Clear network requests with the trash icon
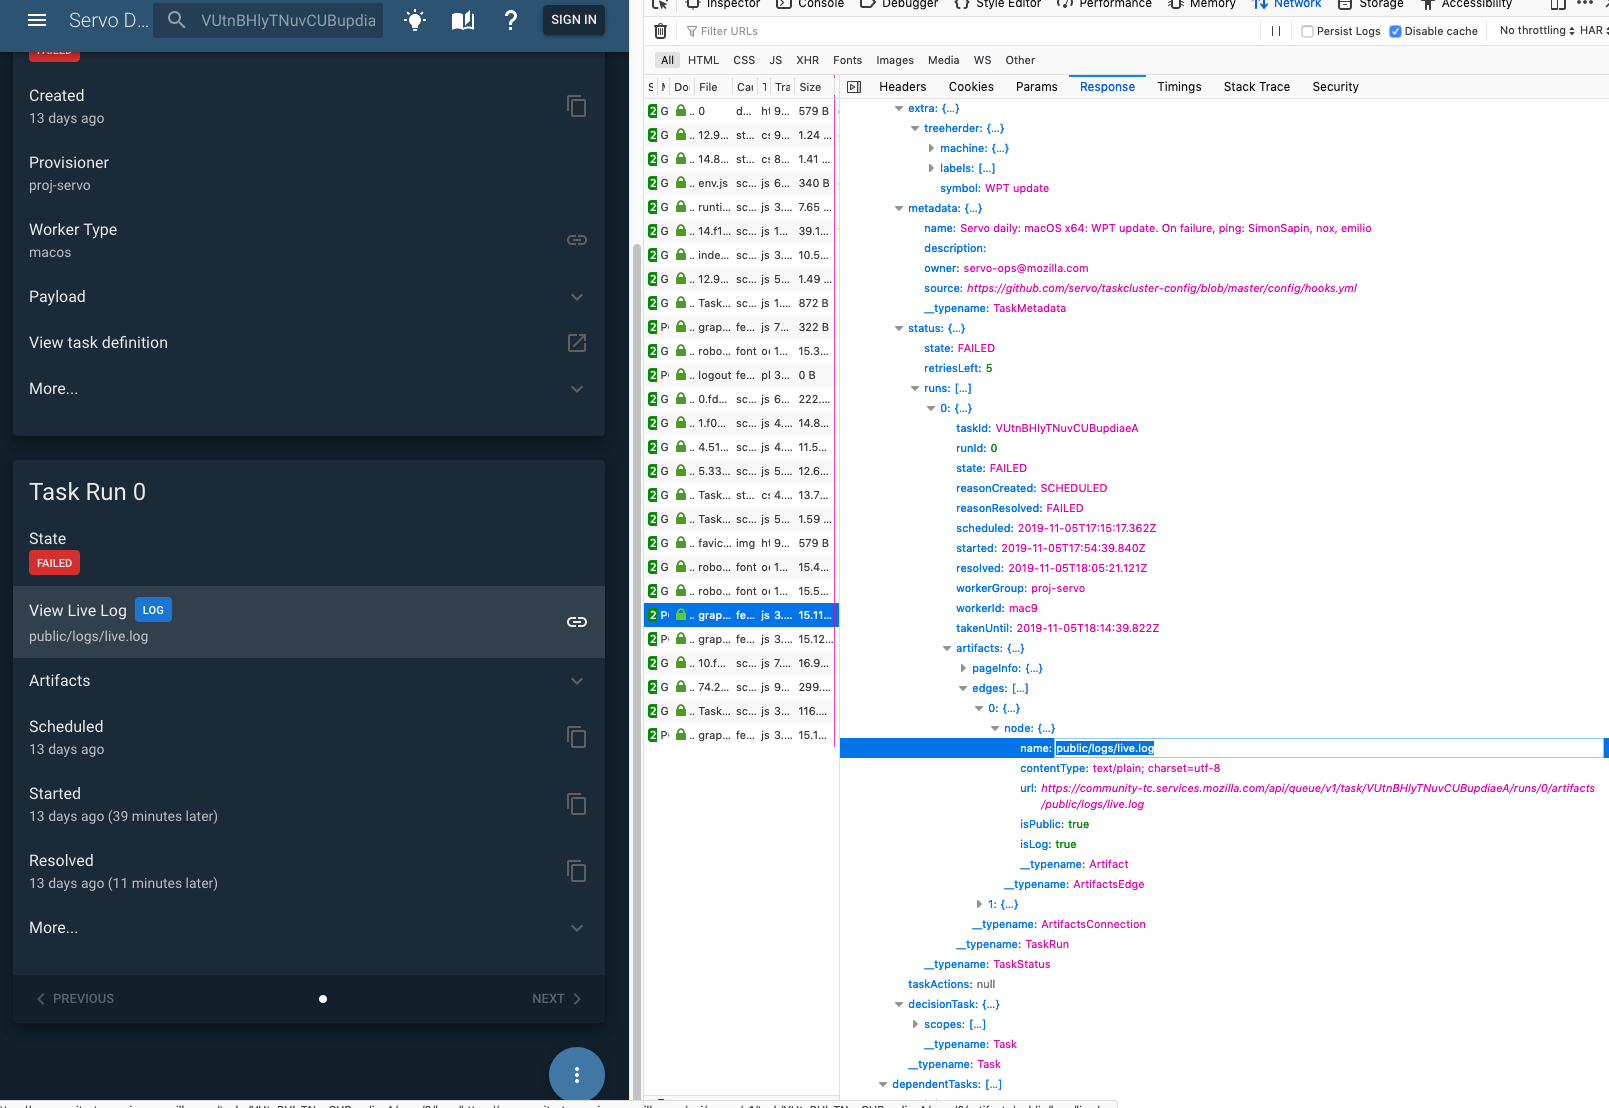The height and width of the screenshot is (1108, 1609). pos(660,31)
